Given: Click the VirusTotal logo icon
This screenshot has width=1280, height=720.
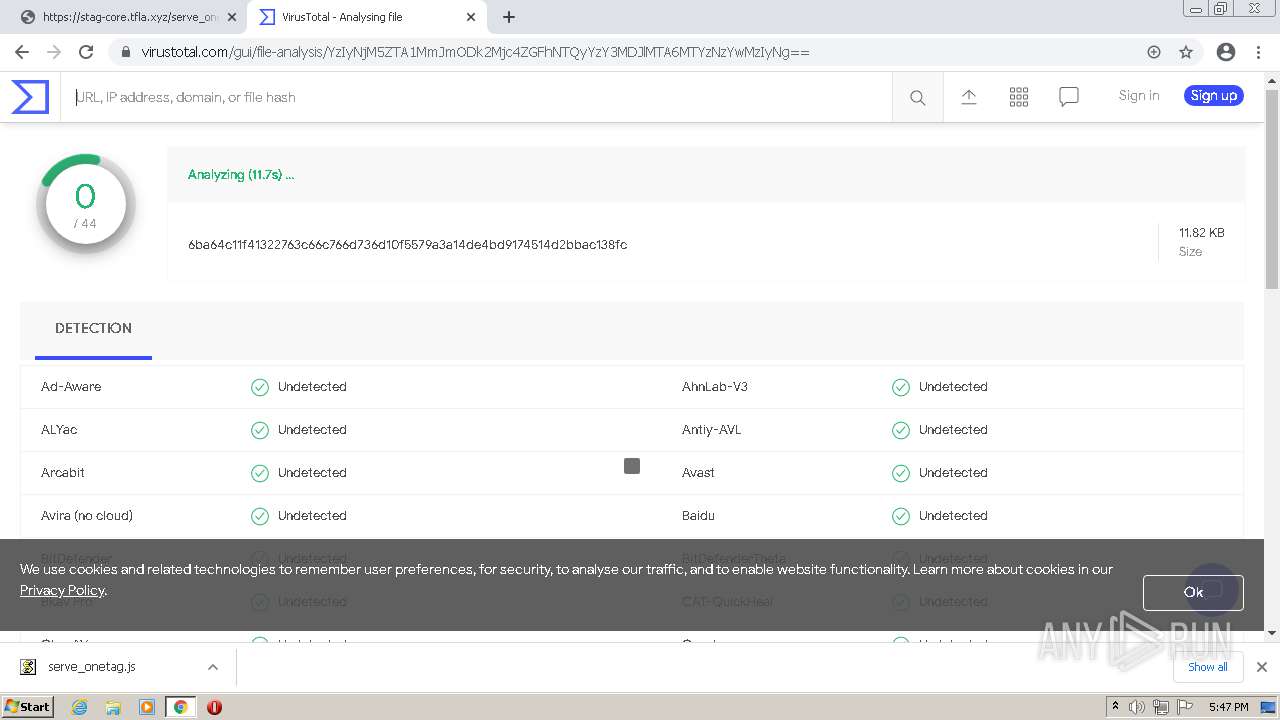Looking at the screenshot, I should point(30,97).
